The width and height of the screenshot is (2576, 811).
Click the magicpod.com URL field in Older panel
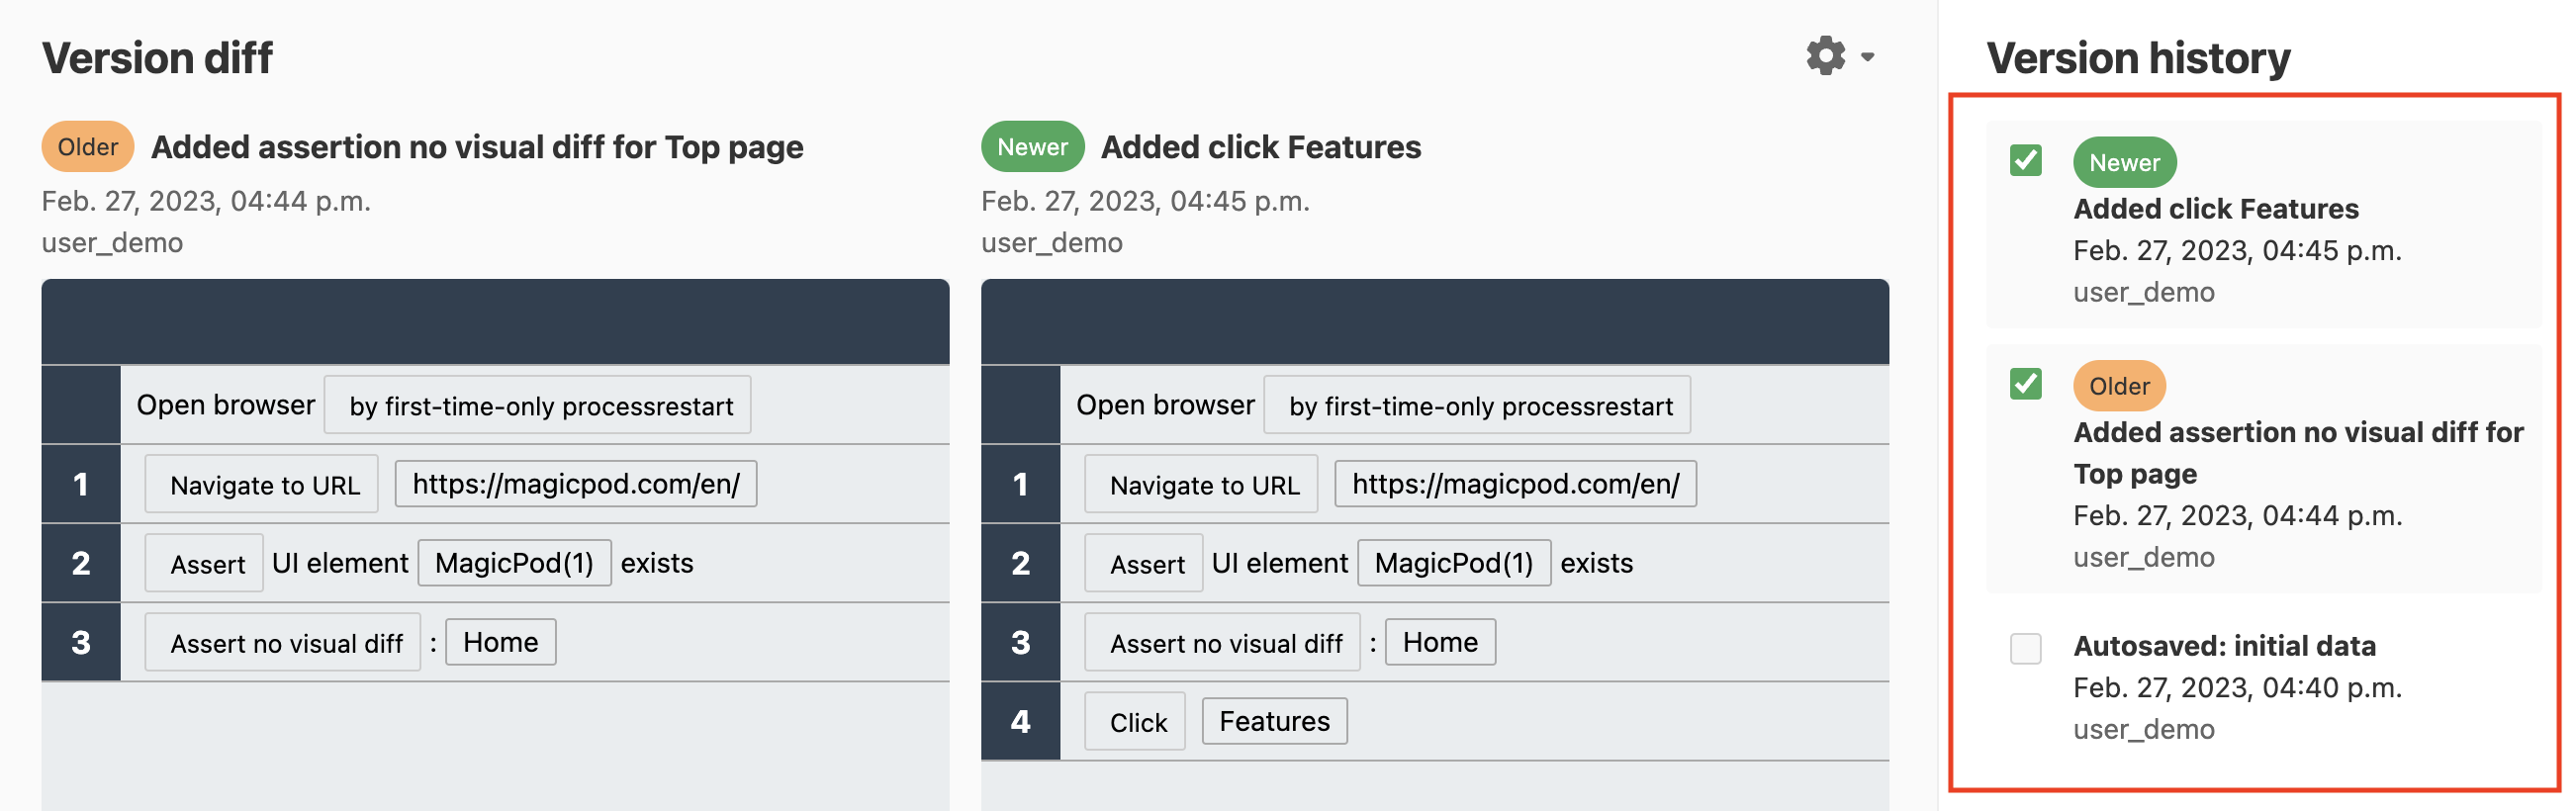tap(576, 484)
